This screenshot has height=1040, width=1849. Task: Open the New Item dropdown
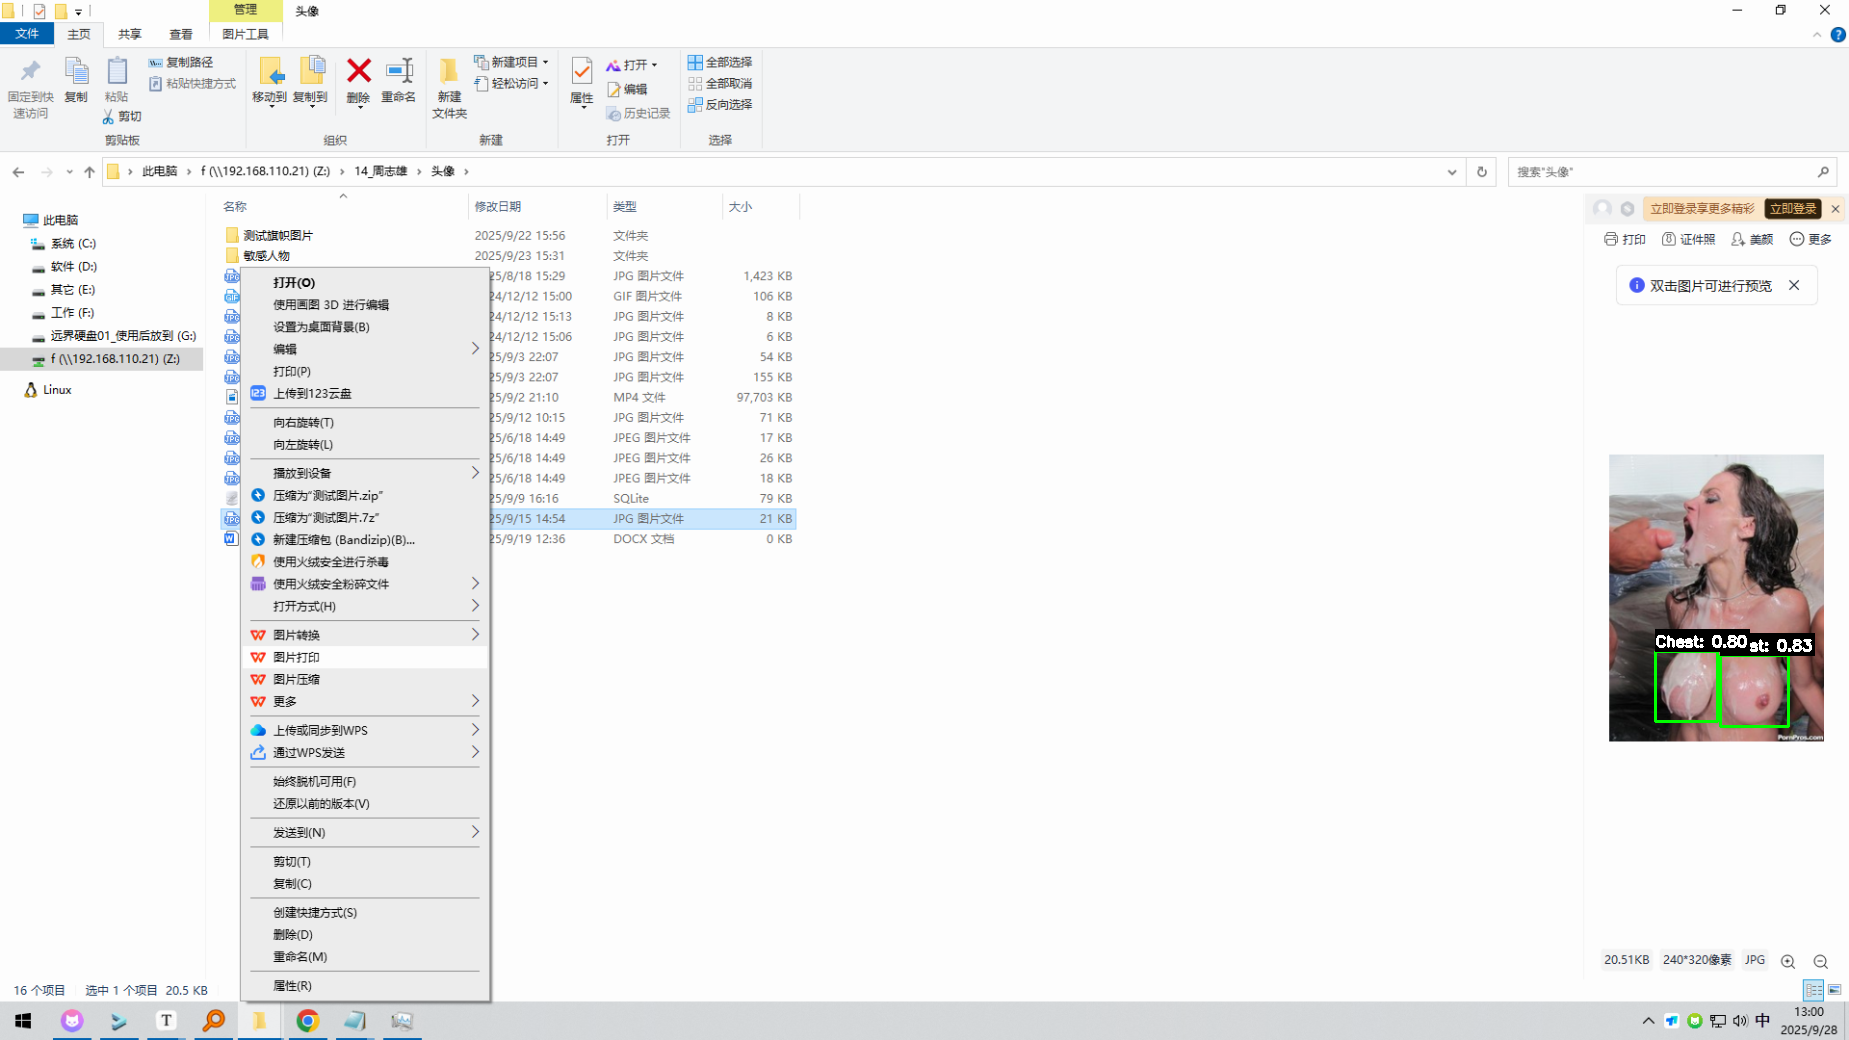(x=513, y=62)
